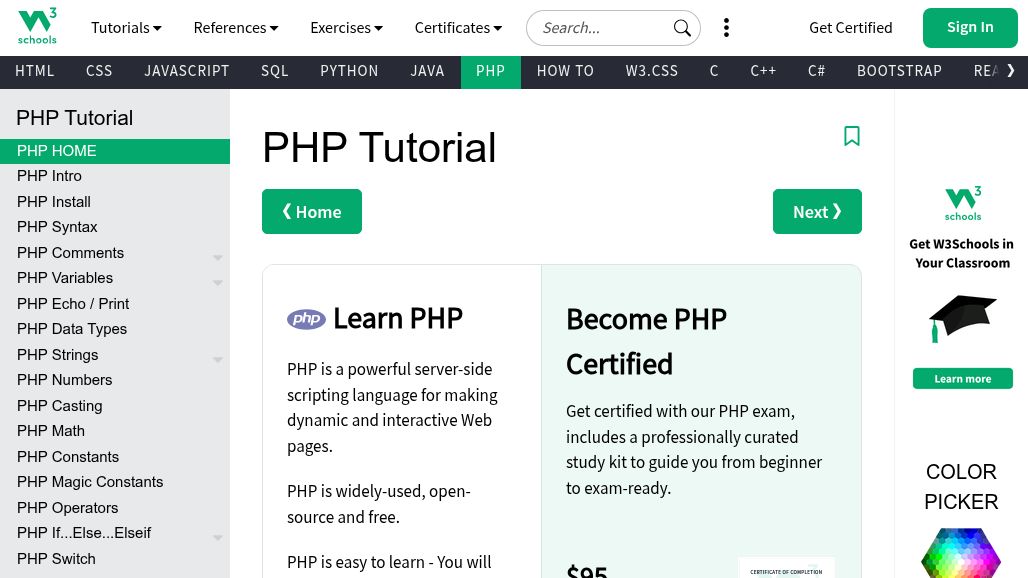
Task: Open PHP Echo / Print in the sidebar
Action: pyautogui.click(x=115, y=304)
